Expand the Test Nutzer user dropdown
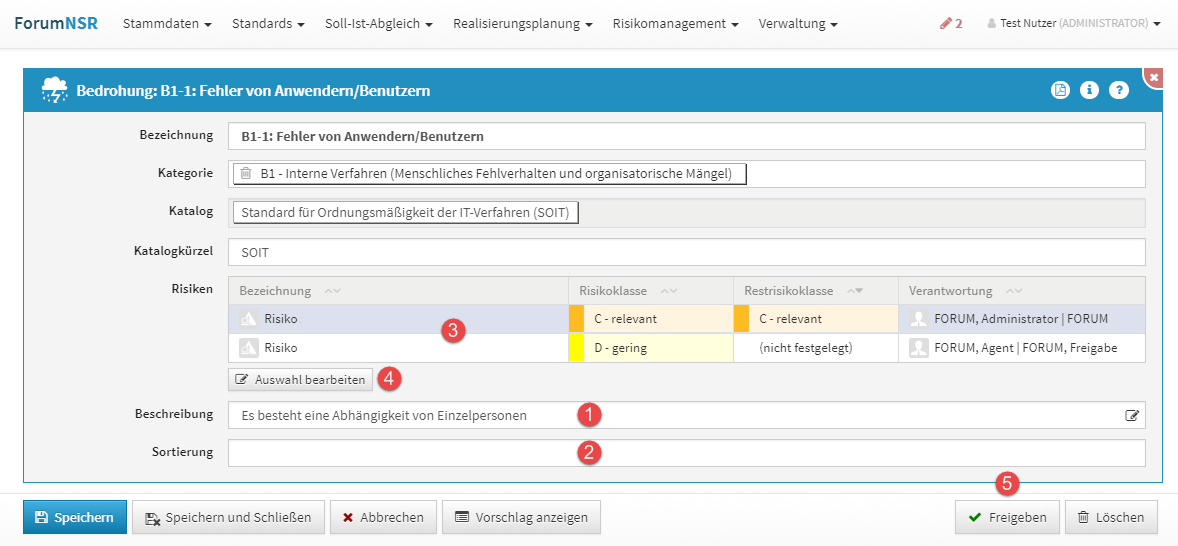The height and width of the screenshot is (546, 1178). click(x=1073, y=23)
